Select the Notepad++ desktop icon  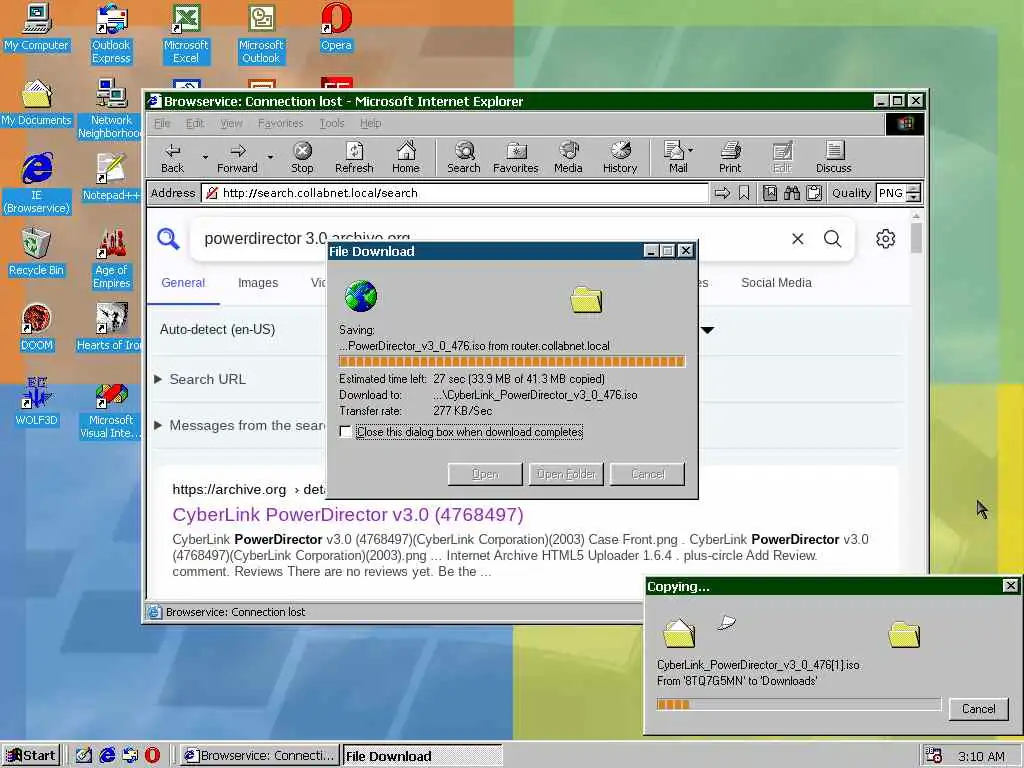coord(111,177)
